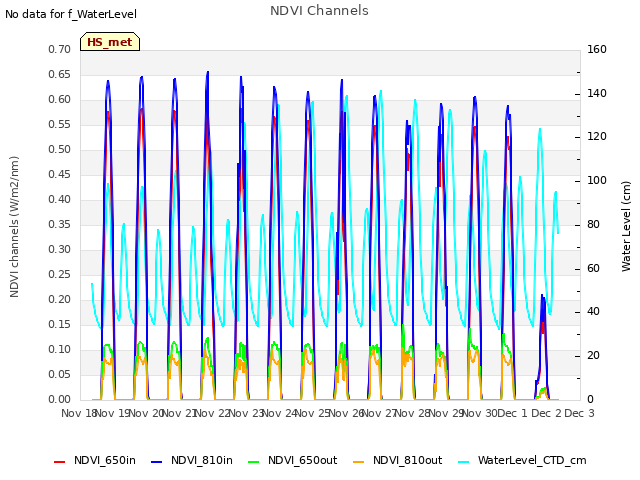Click the Nov 25 date axis label
Image resolution: width=640 pixels, height=480 pixels.
[x=313, y=413]
